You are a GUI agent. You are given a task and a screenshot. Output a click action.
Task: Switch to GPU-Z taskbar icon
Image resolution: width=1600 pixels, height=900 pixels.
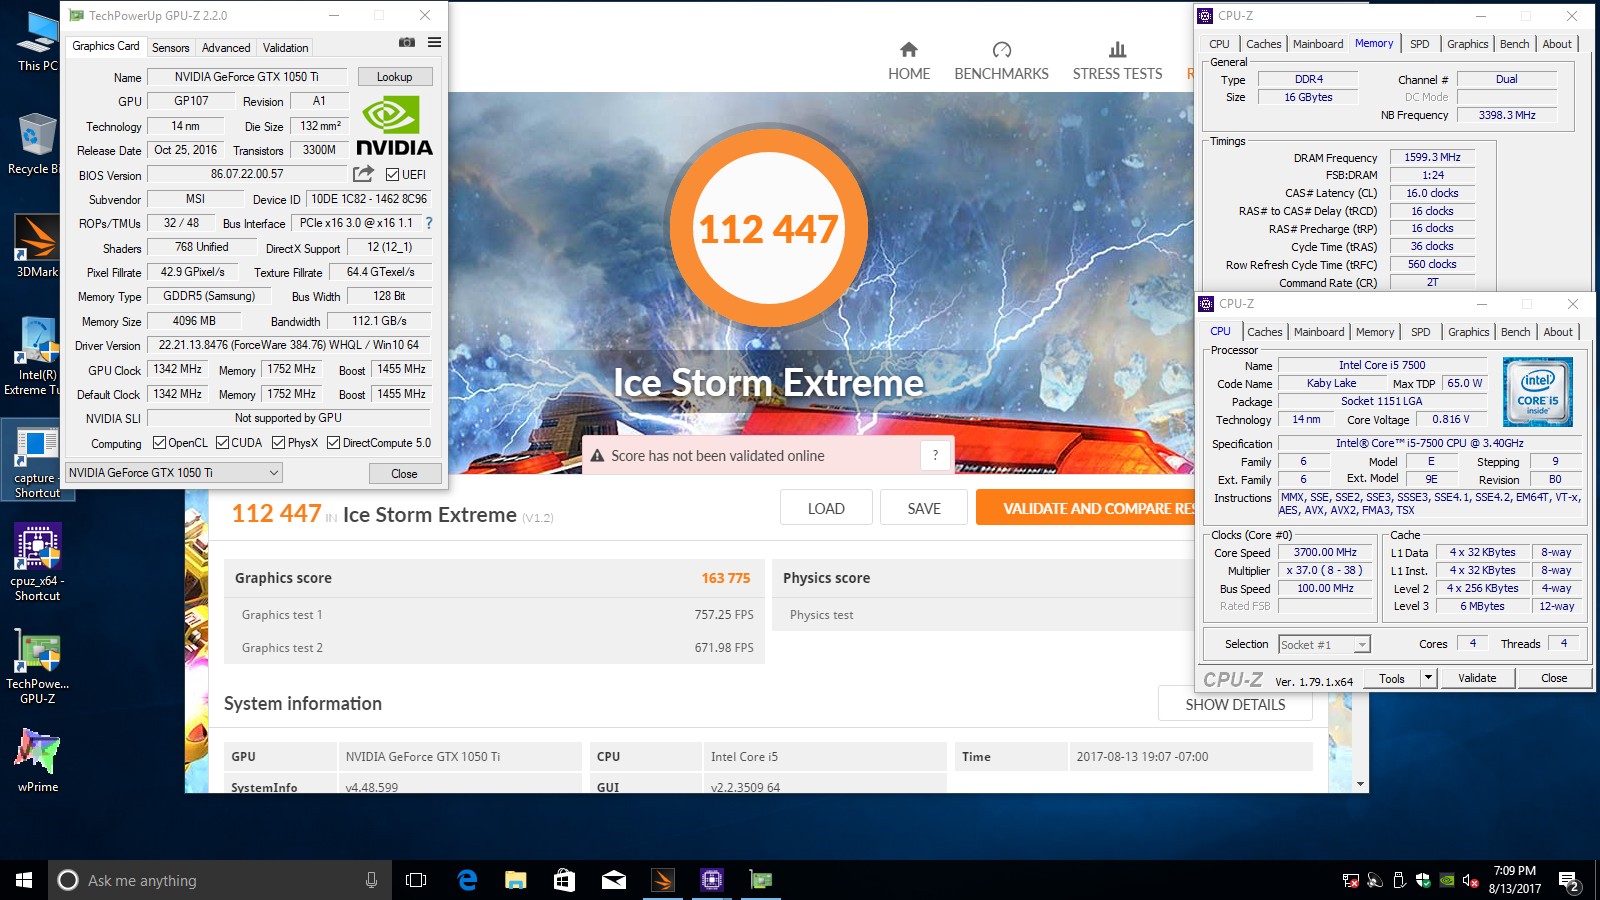click(x=760, y=880)
